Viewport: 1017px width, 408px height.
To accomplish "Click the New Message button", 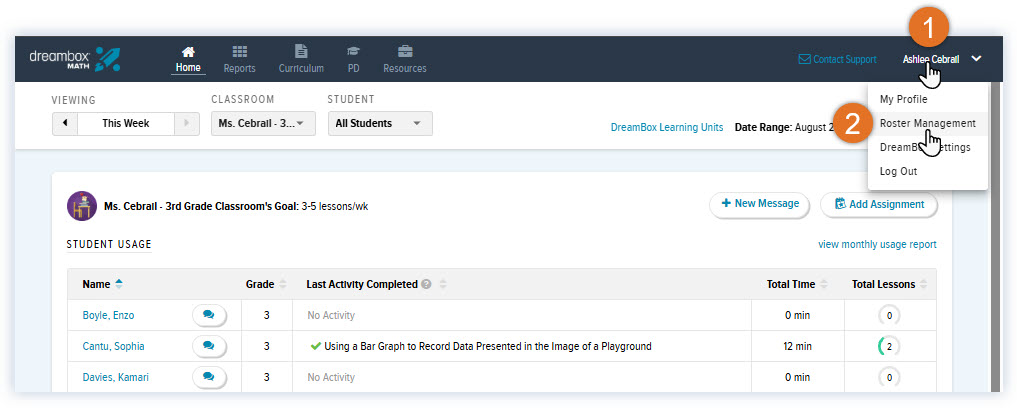I will [760, 204].
